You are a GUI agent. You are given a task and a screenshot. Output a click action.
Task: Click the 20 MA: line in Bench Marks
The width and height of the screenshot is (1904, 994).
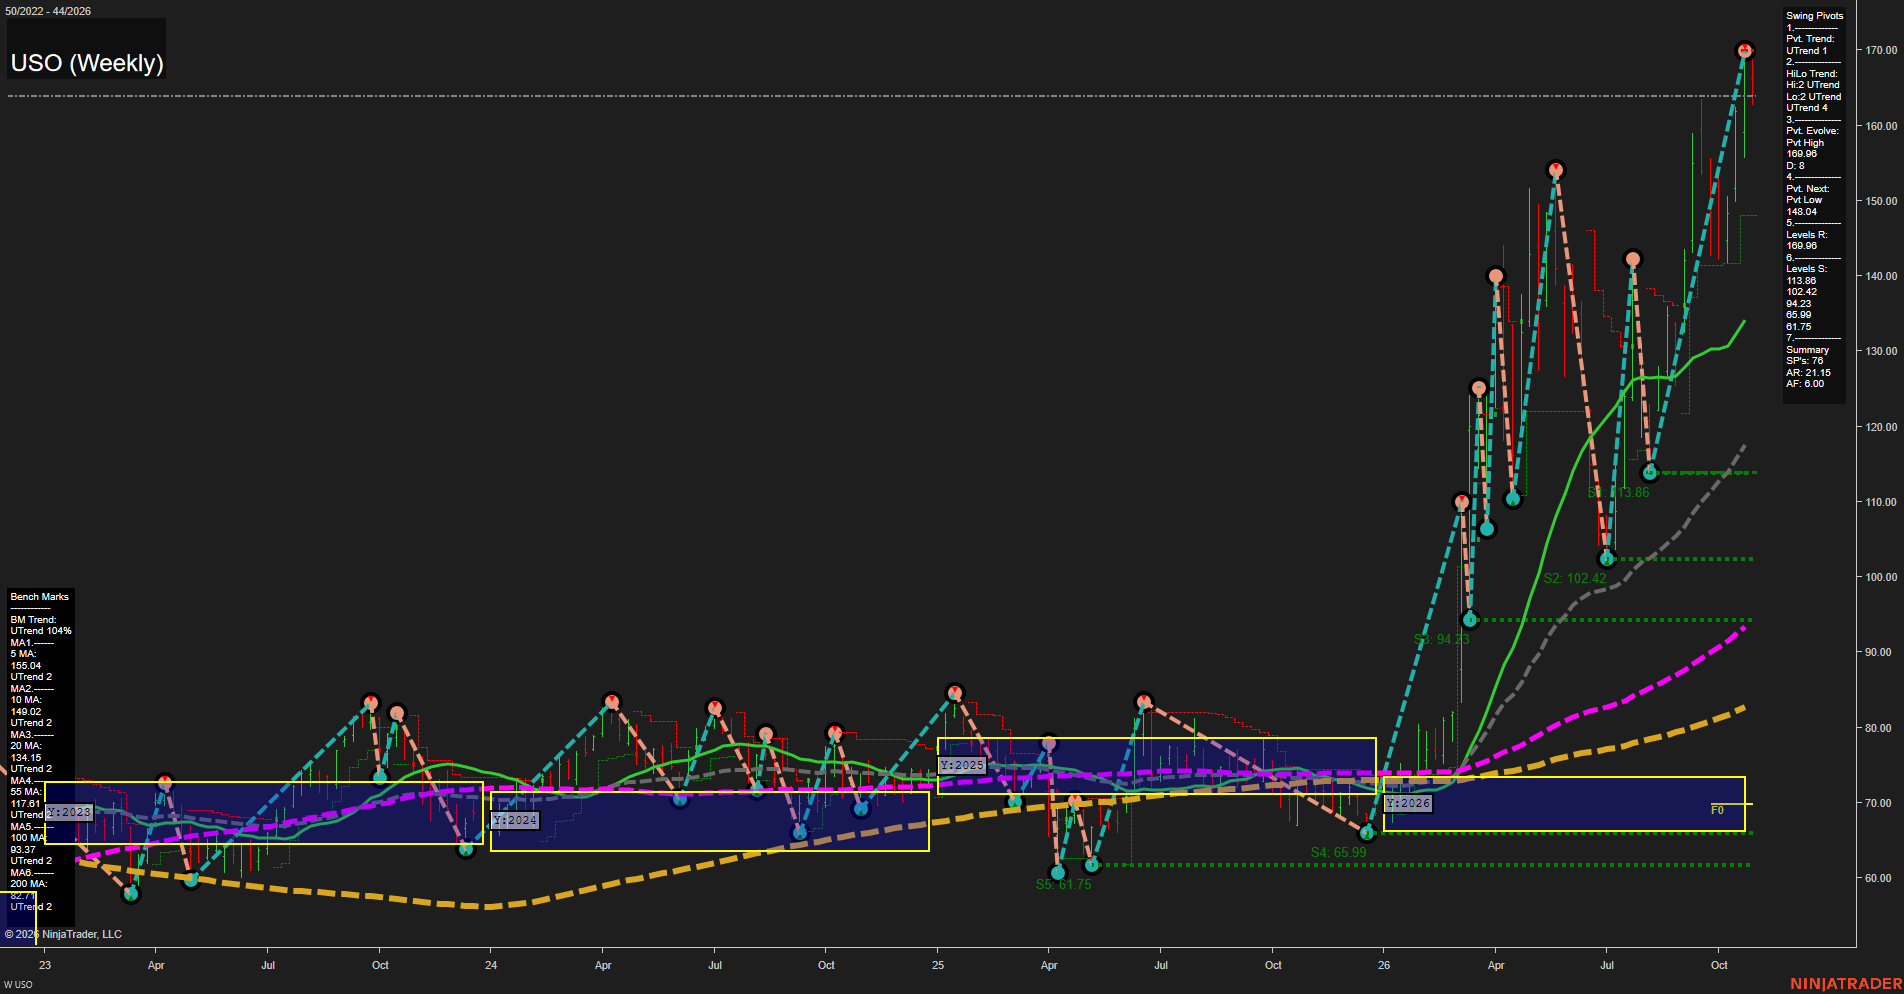26,746
